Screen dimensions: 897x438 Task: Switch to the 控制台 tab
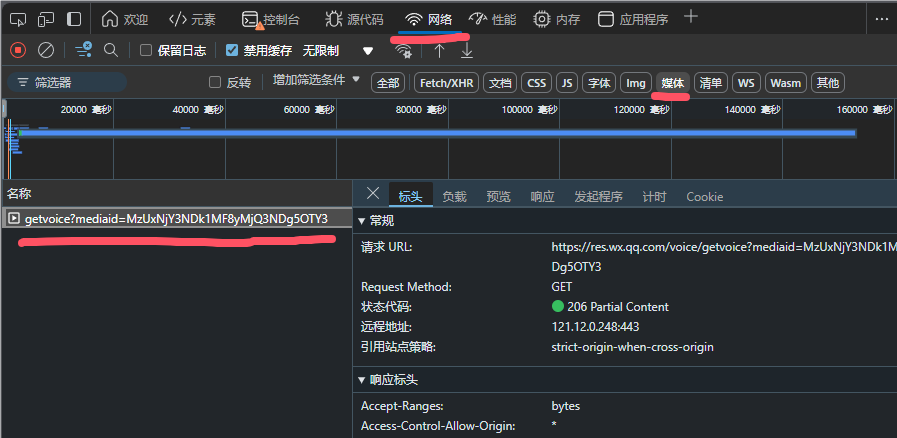pos(270,19)
